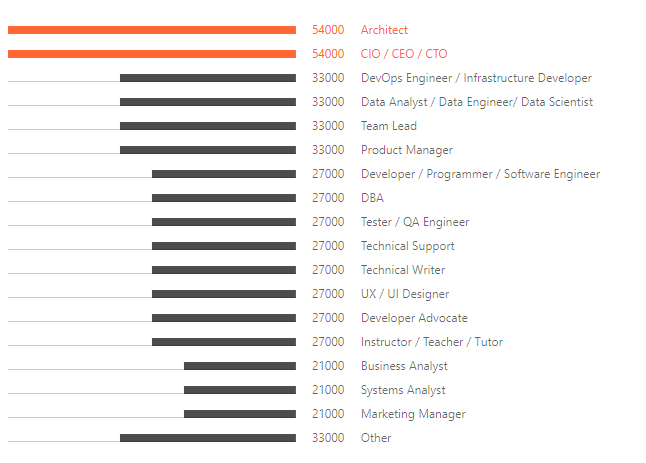Viewport: 646px width, 463px height.
Task: Click the orange CIO / CEO / CTO bar
Action: click(x=152, y=54)
